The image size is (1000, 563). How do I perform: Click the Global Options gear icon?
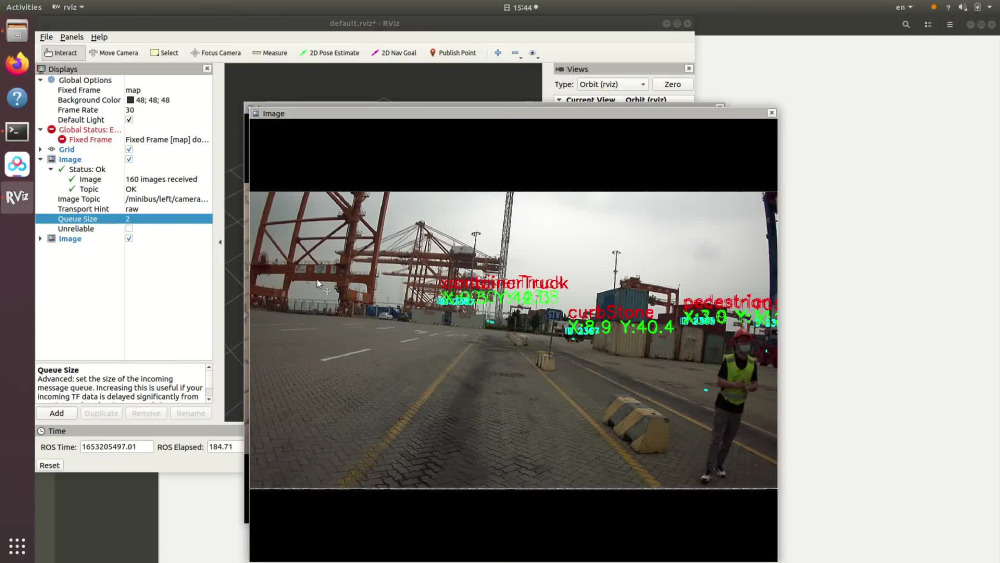coord(52,80)
